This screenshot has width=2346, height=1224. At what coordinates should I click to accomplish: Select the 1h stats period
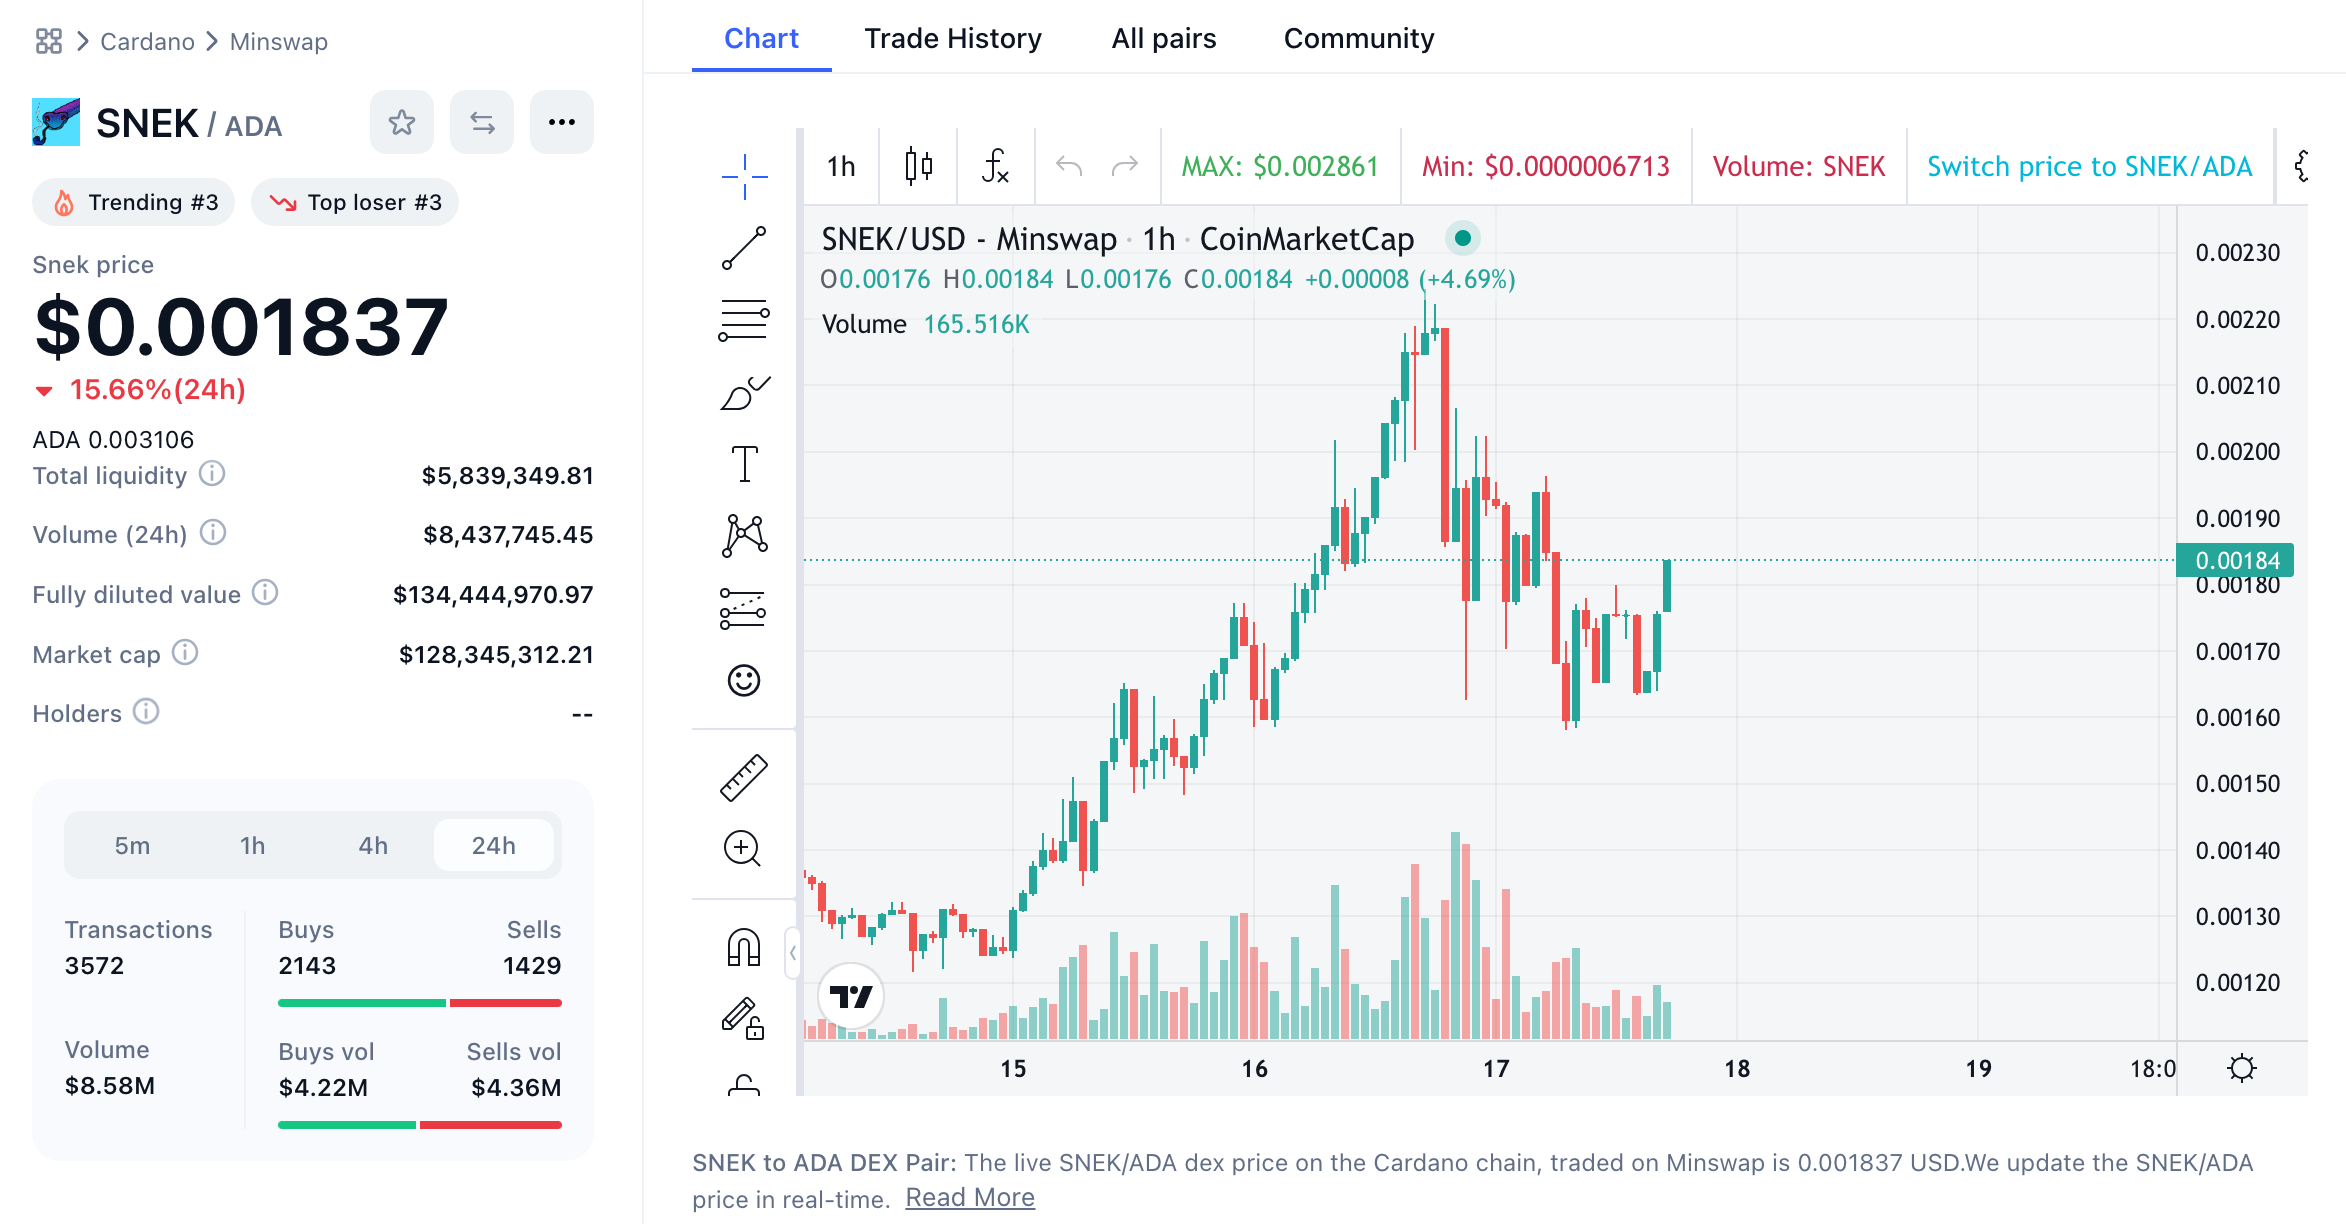click(x=252, y=846)
